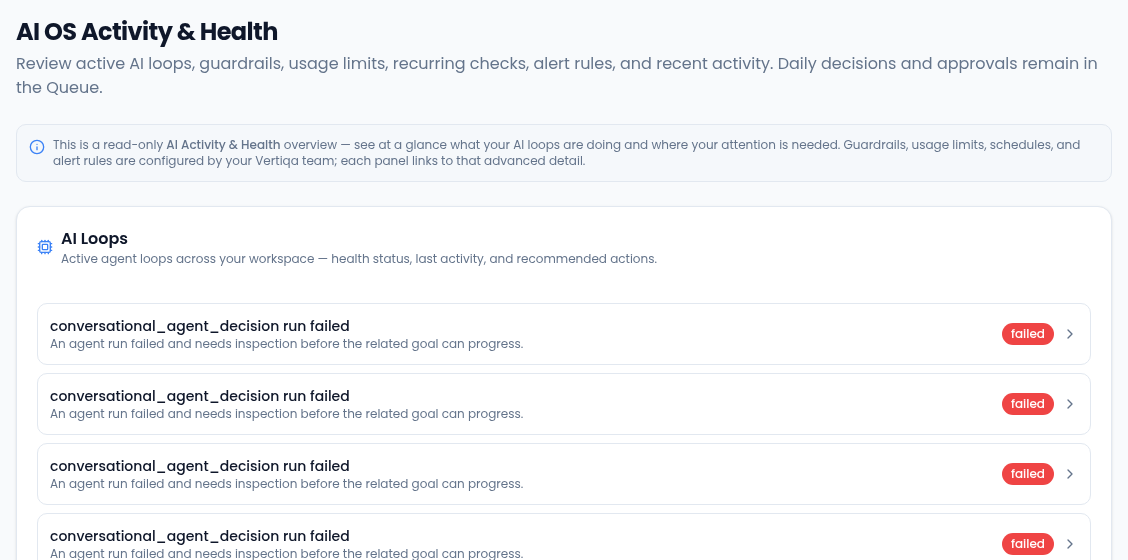This screenshot has width=1128, height=560.
Task: Click the 'Active agent loops across your workspace' description
Action: tap(359, 258)
